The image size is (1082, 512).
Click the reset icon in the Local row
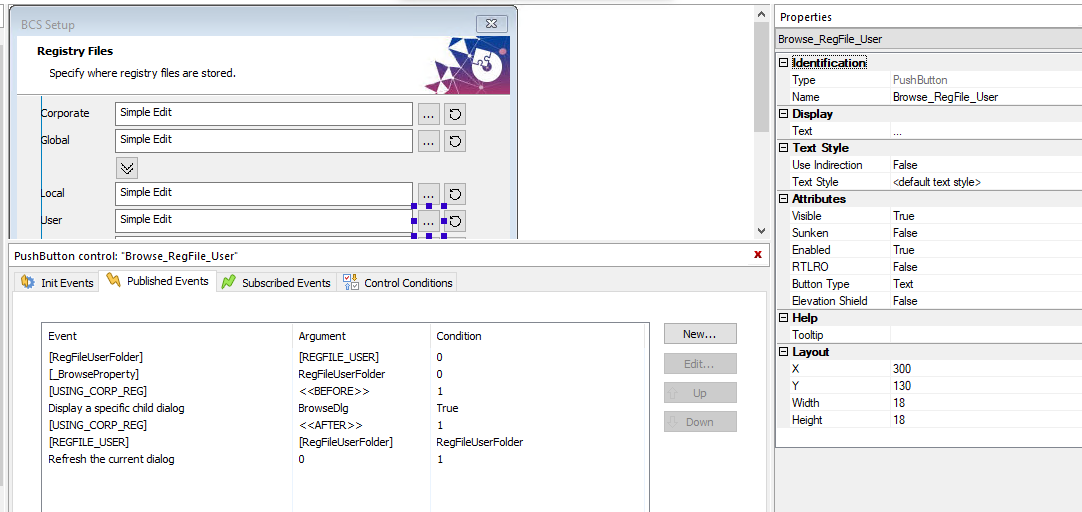pyautogui.click(x=455, y=194)
